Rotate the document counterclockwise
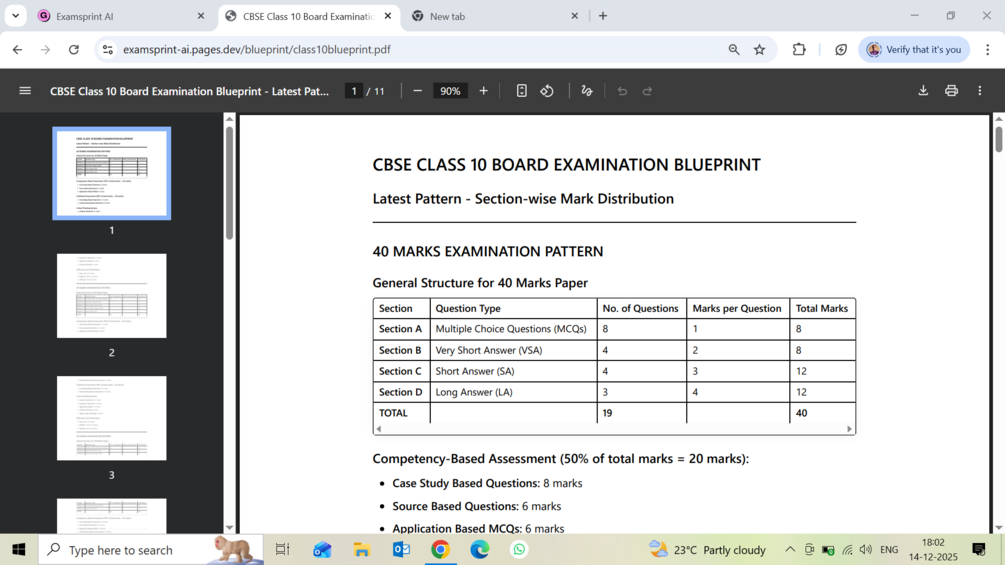The image size is (1005, 565). coord(547,91)
